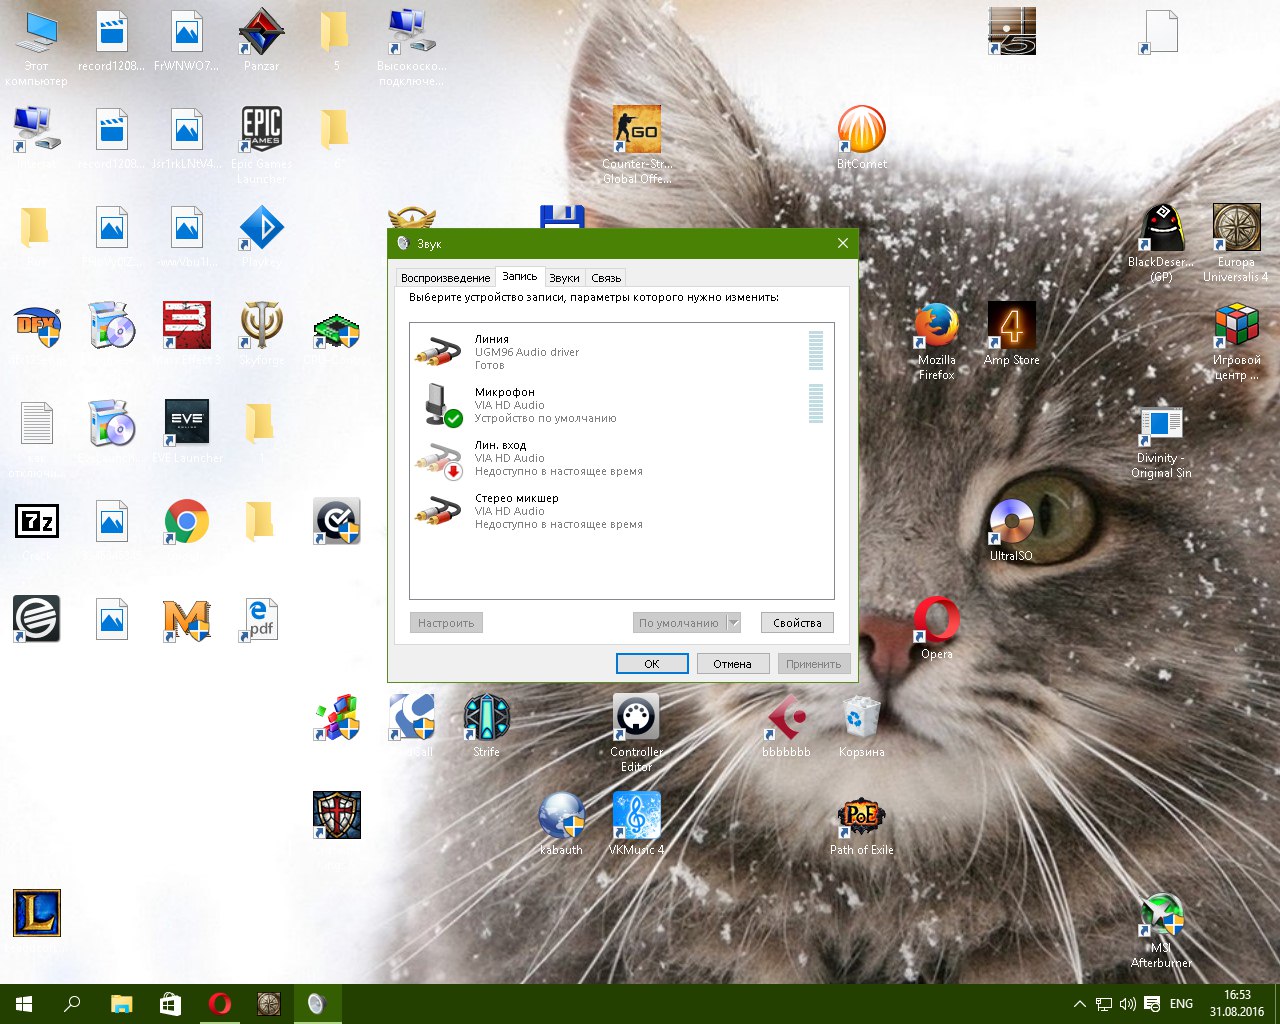This screenshot has height=1024, width=1280.
Task: Open Opera from the taskbar
Action: [219, 1004]
